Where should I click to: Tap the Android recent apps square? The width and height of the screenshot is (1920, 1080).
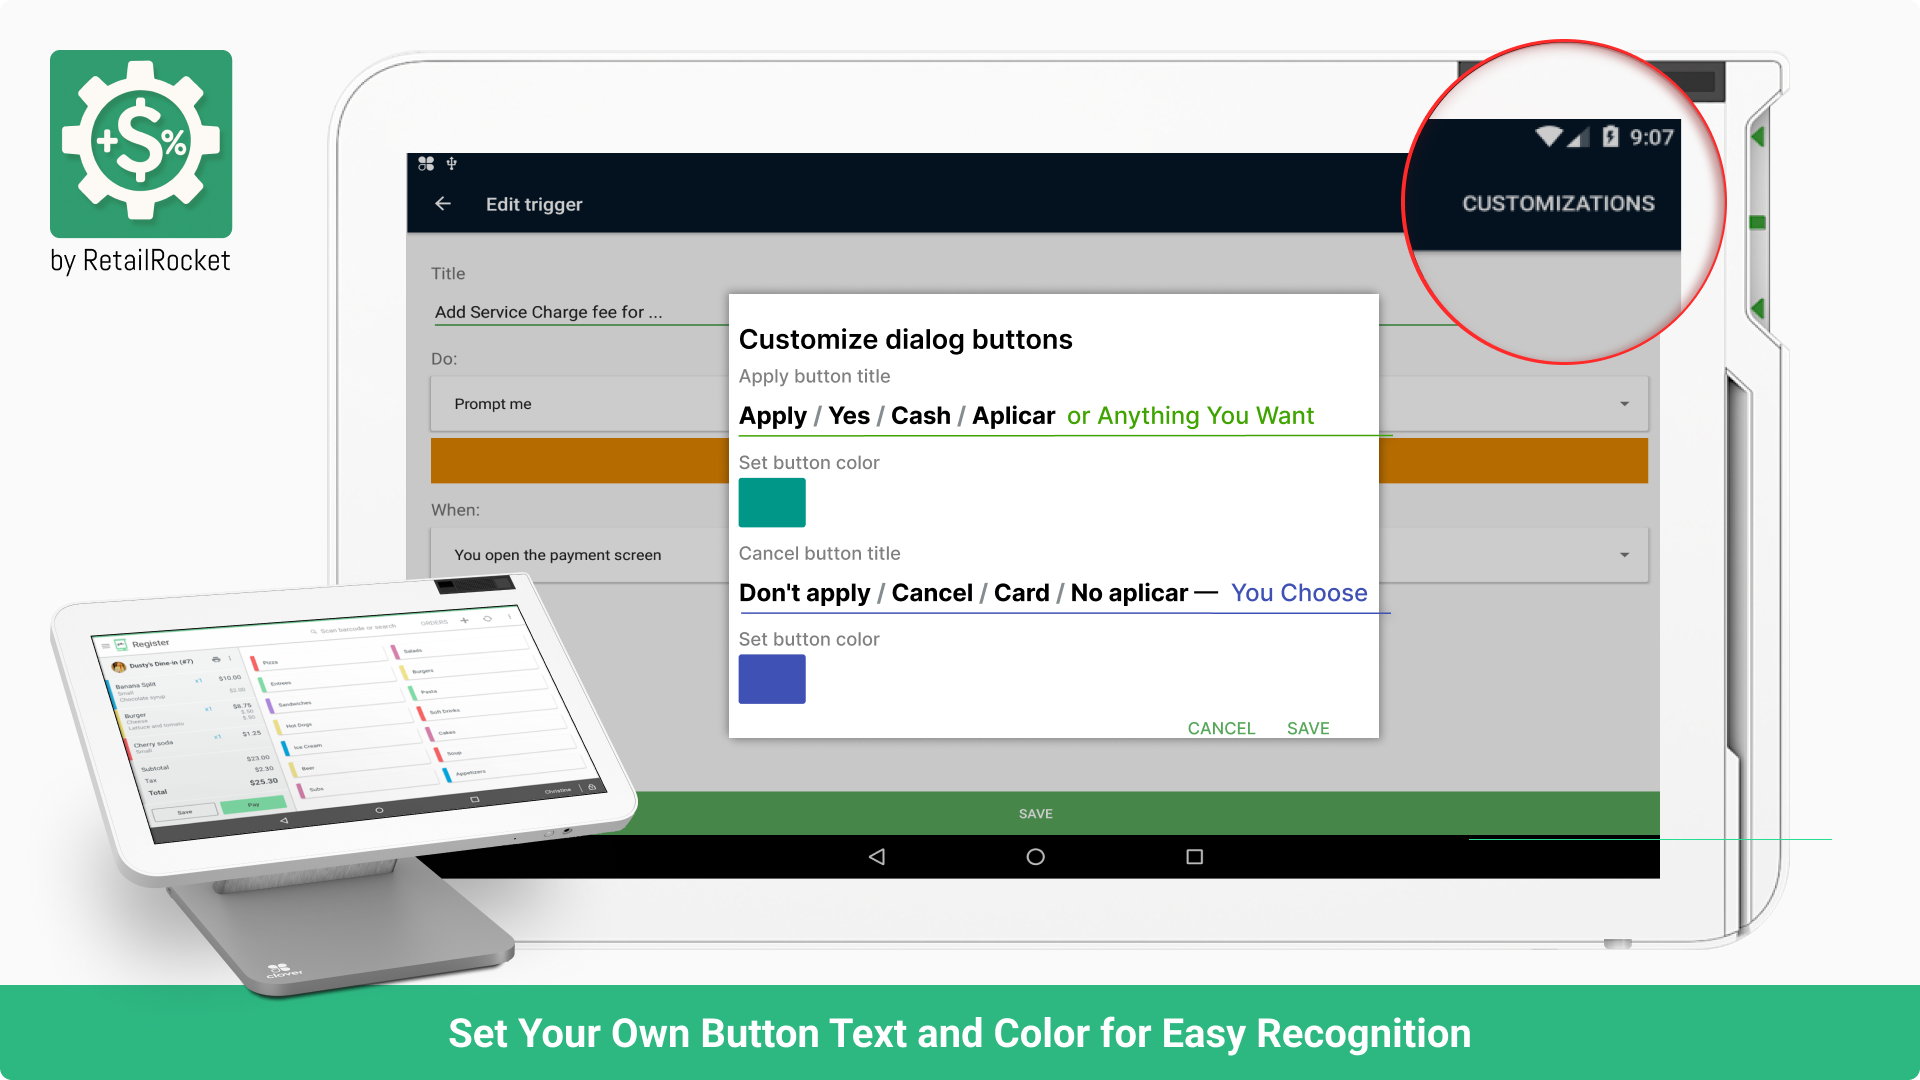(1194, 857)
